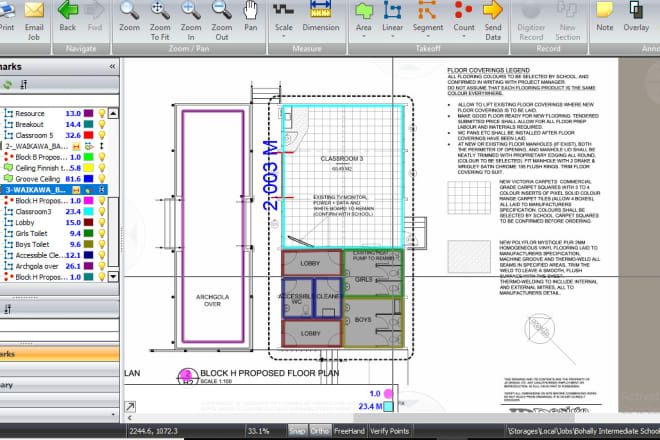This screenshot has width=660, height=440.
Task: Click the 33.1% zoom level field
Action: (258, 431)
